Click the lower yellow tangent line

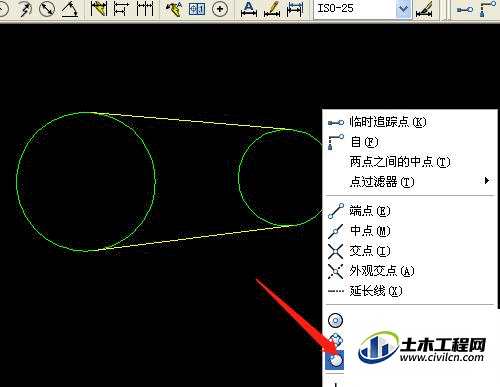(195, 238)
